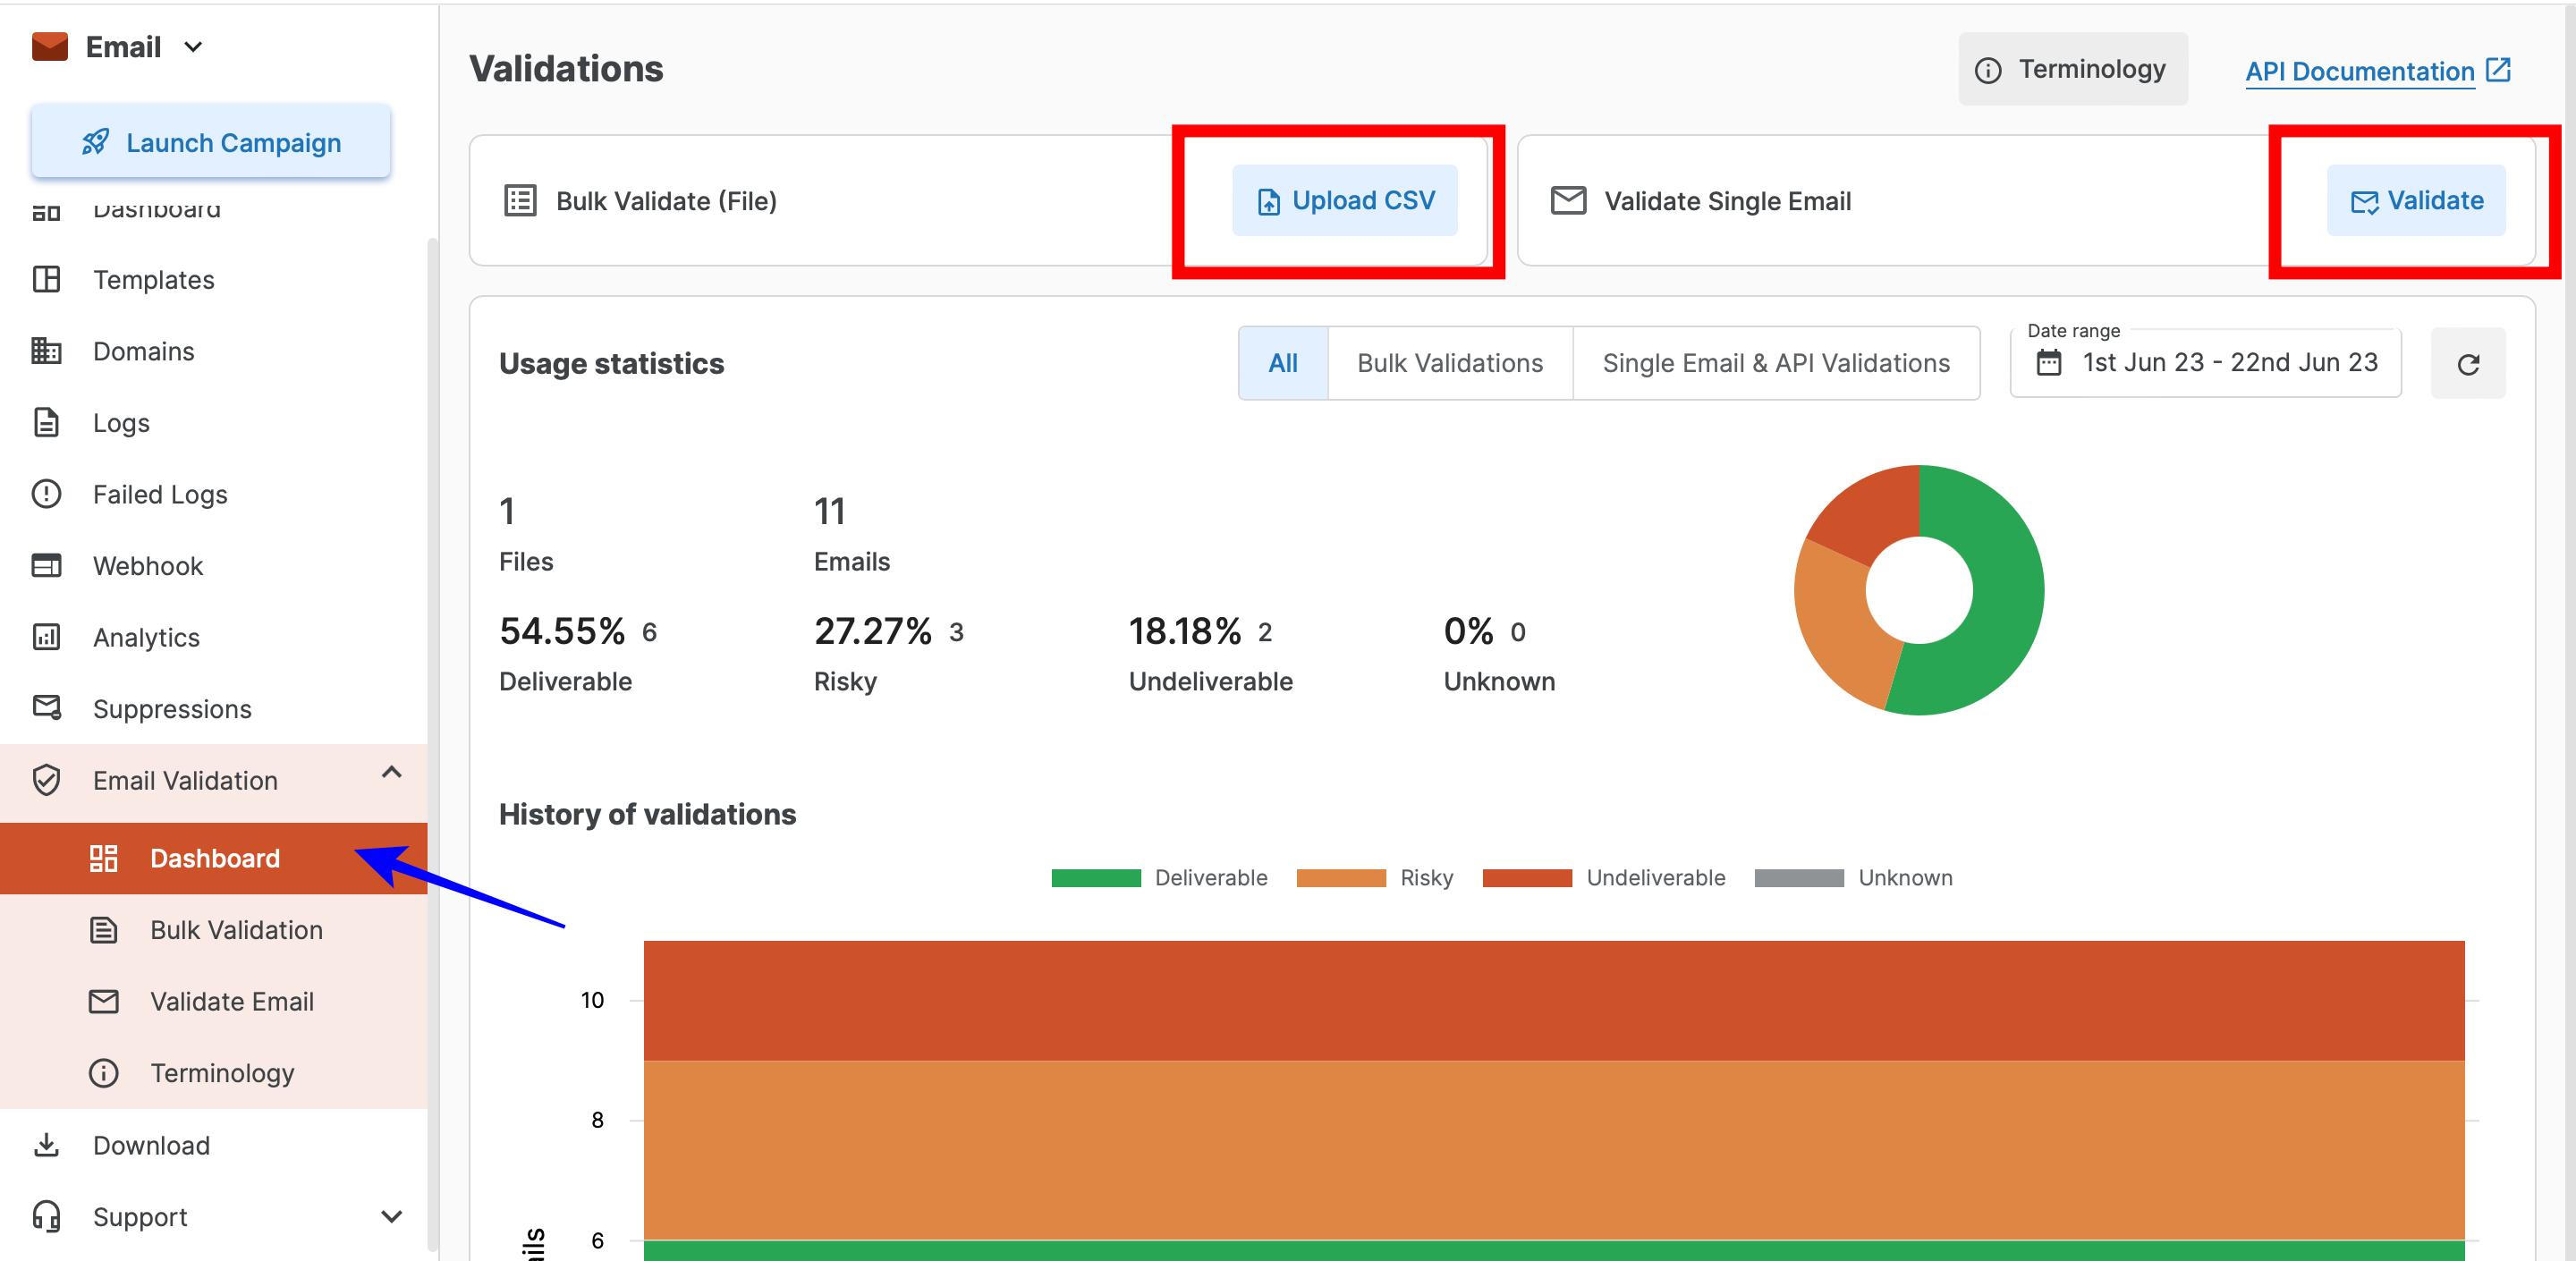The width and height of the screenshot is (2576, 1261).
Task: Click the Validate Single Email envelope icon
Action: tap(1568, 201)
